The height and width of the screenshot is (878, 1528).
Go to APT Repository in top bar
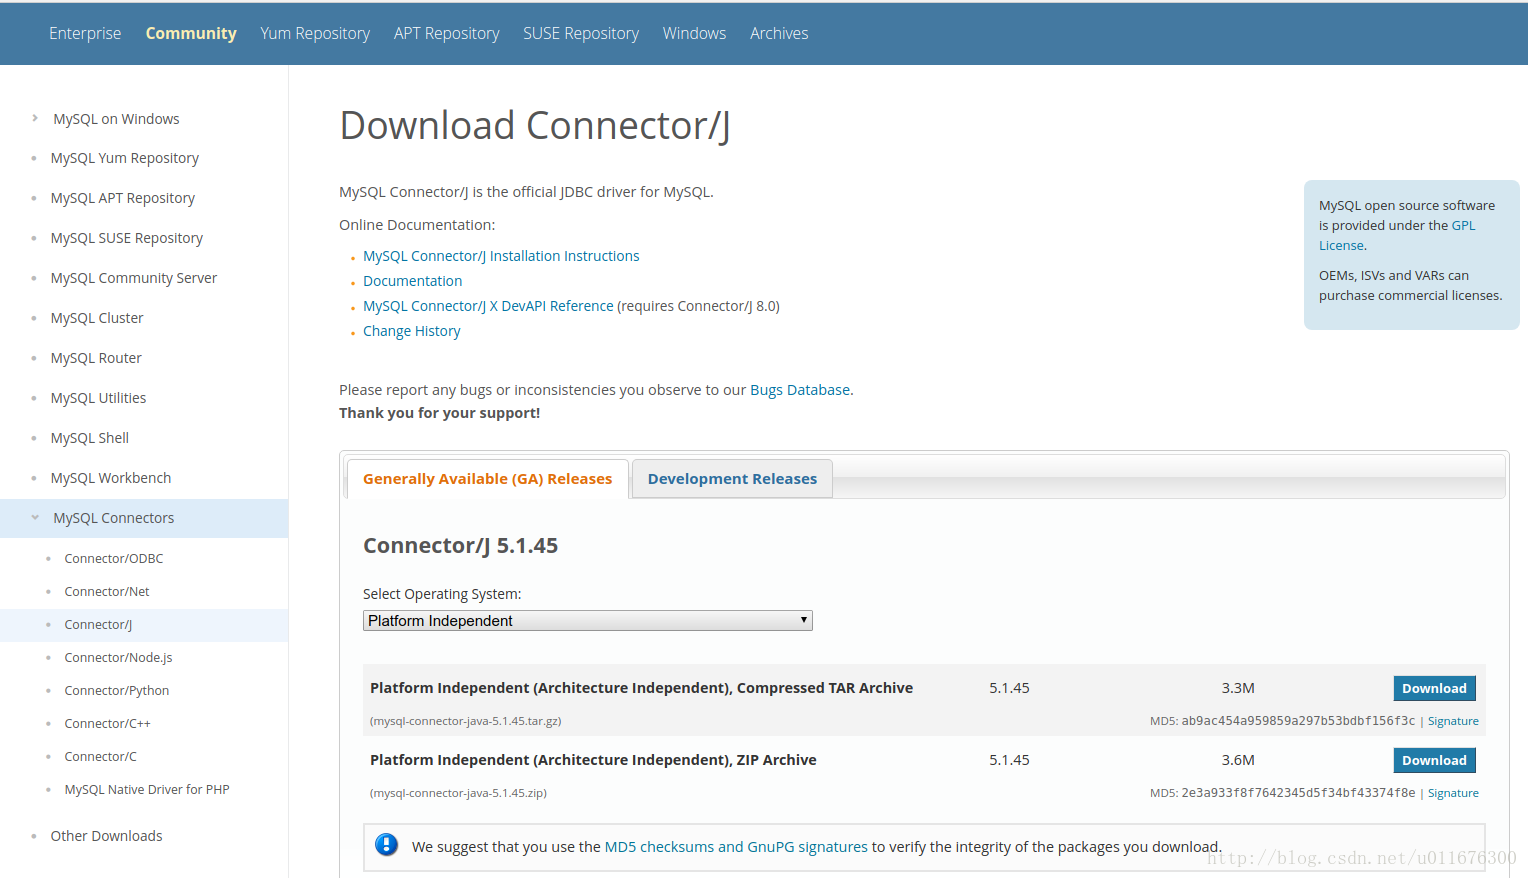(446, 33)
